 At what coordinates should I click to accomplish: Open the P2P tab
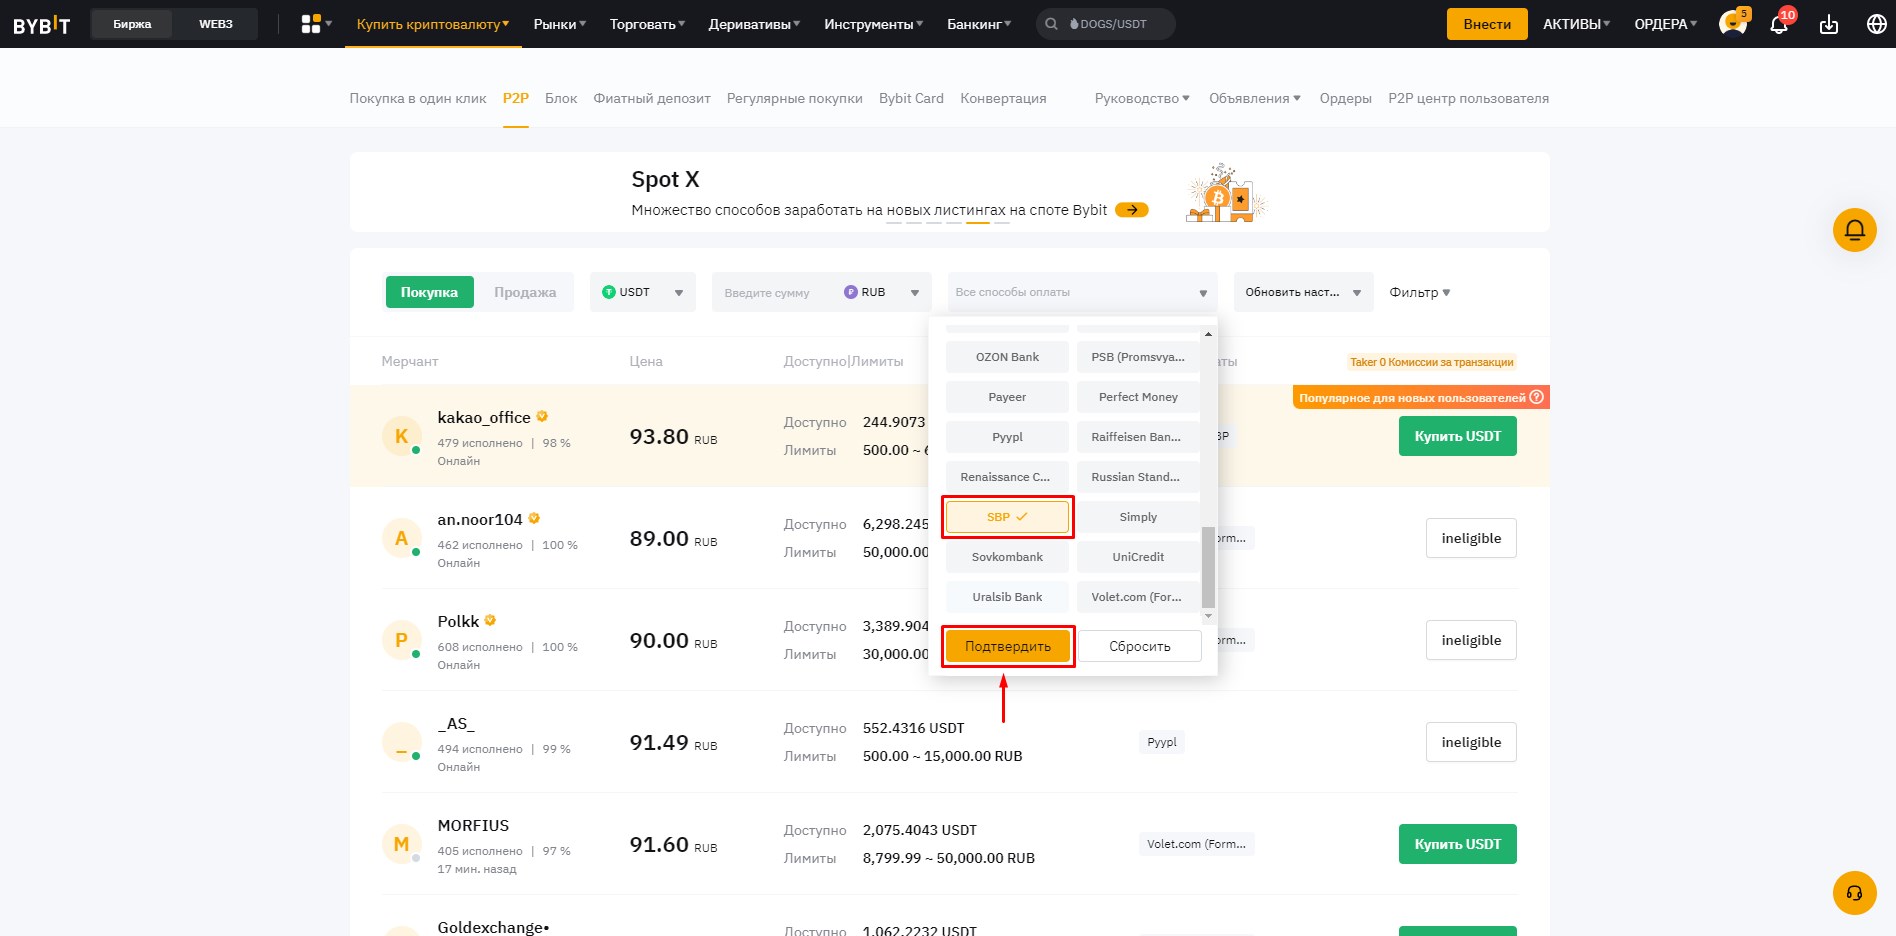click(515, 98)
